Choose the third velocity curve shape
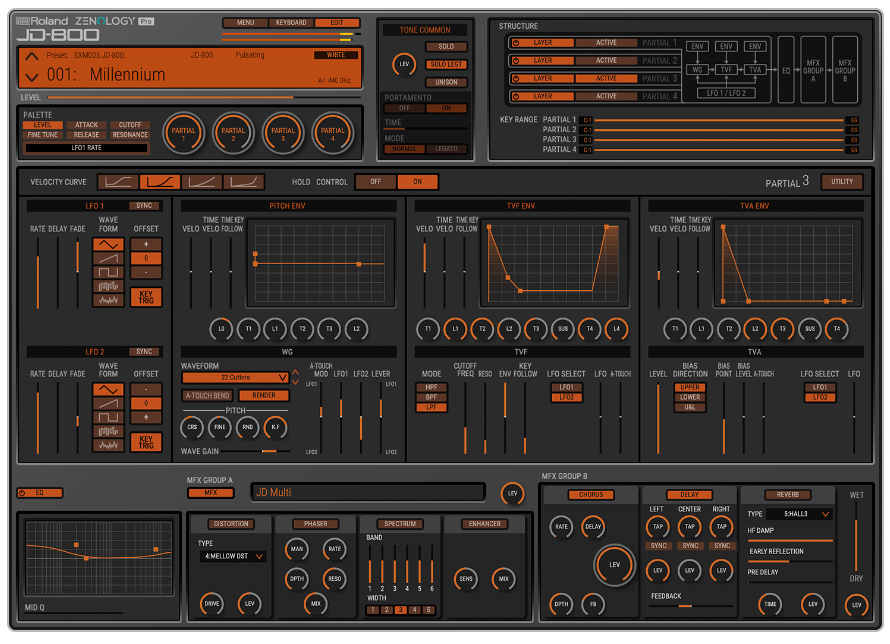The width and height of the screenshot is (890, 644). 201,182
